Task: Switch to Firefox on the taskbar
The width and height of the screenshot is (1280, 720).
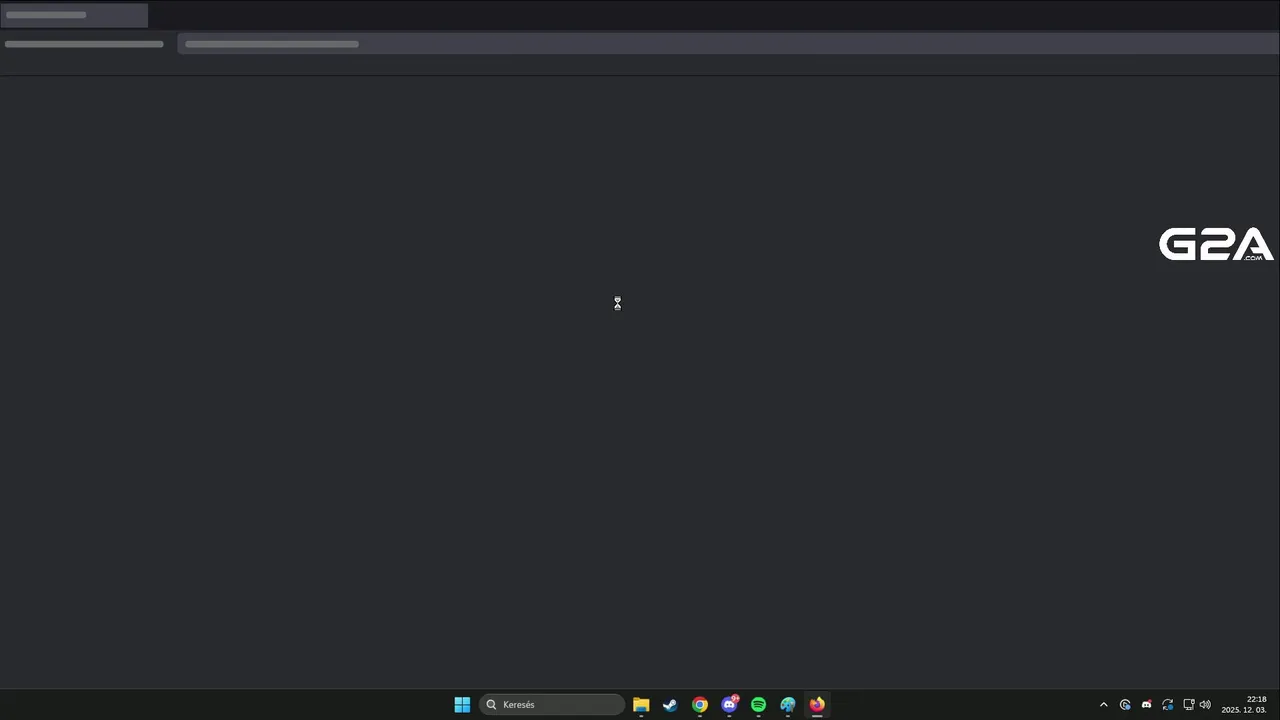Action: pos(817,705)
